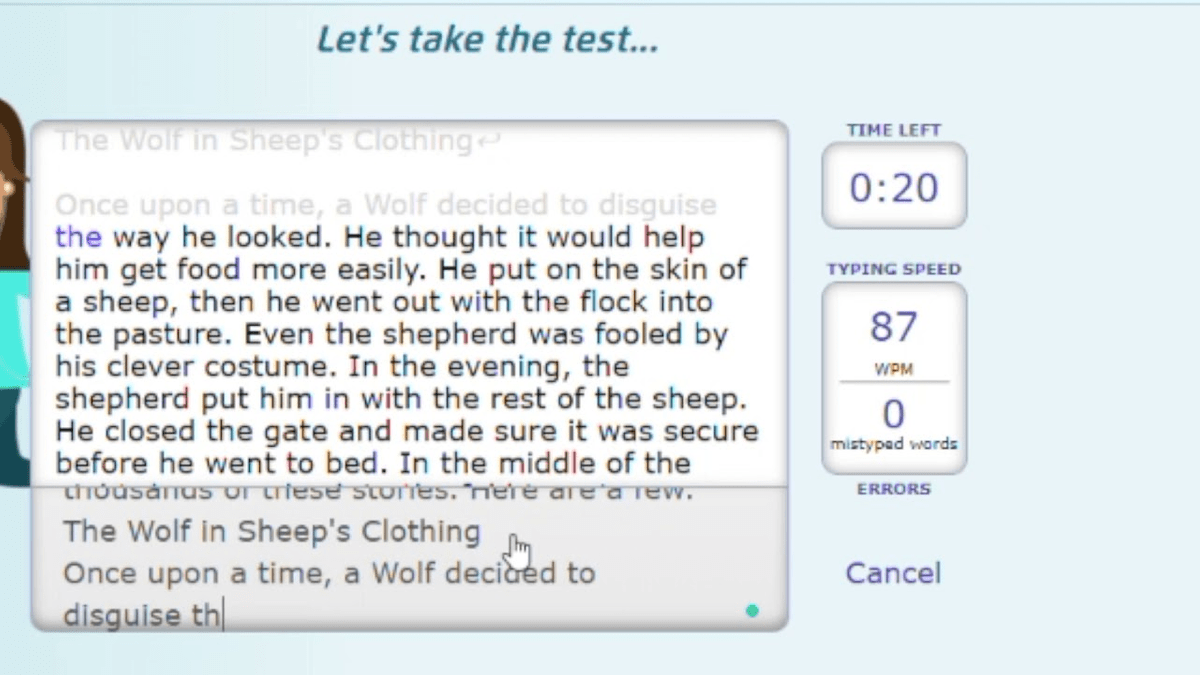Click the ERRORS label below the speed panel
1200x675 pixels.
893,489
